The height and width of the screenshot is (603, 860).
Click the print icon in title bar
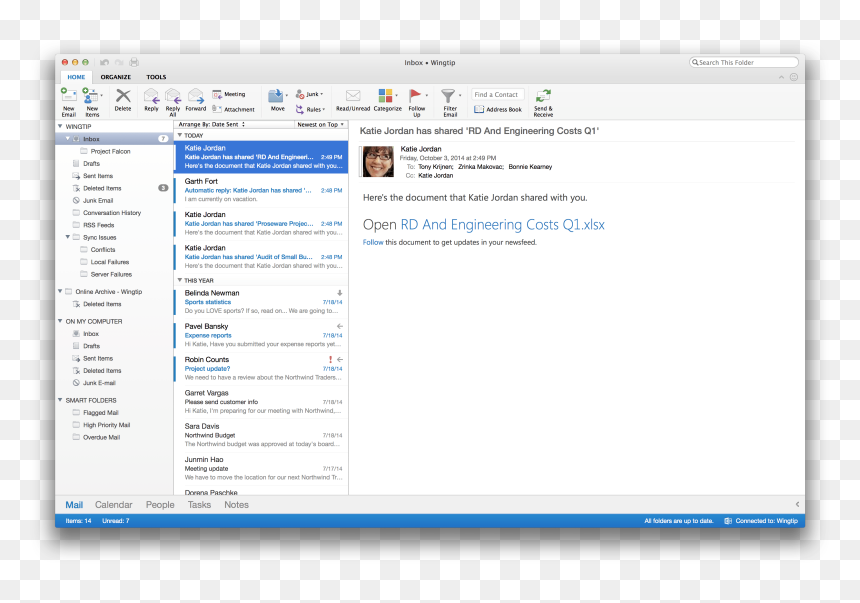point(134,63)
